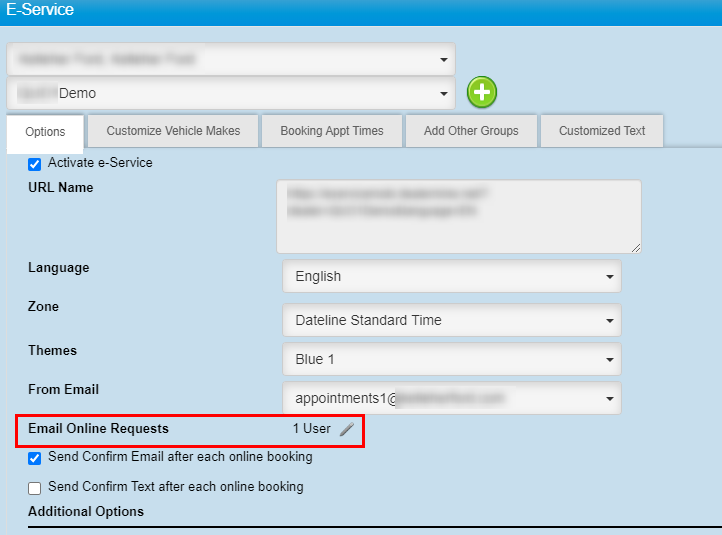Switch to the Customize Vehicle Makes tab

pos(172,131)
